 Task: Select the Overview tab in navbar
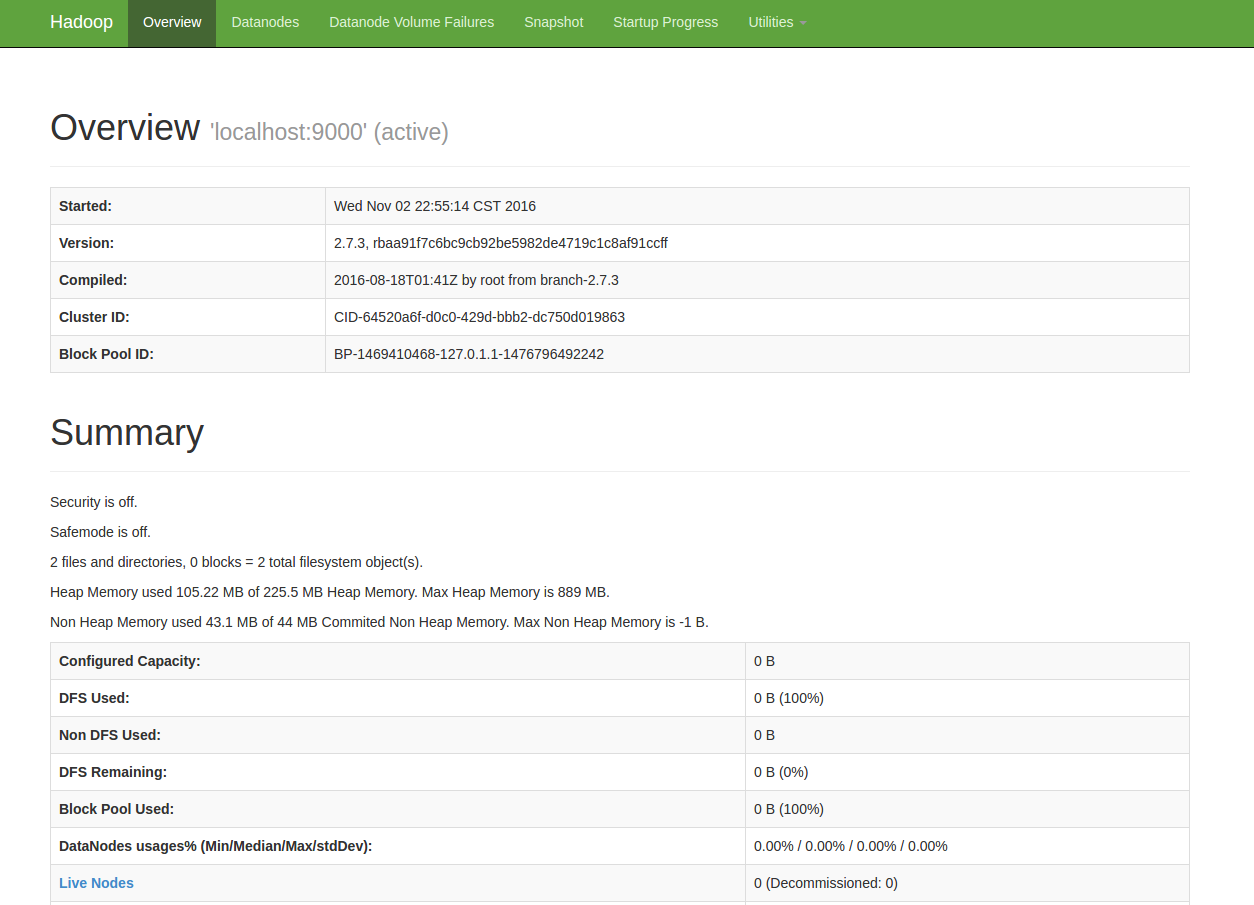point(172,22)
